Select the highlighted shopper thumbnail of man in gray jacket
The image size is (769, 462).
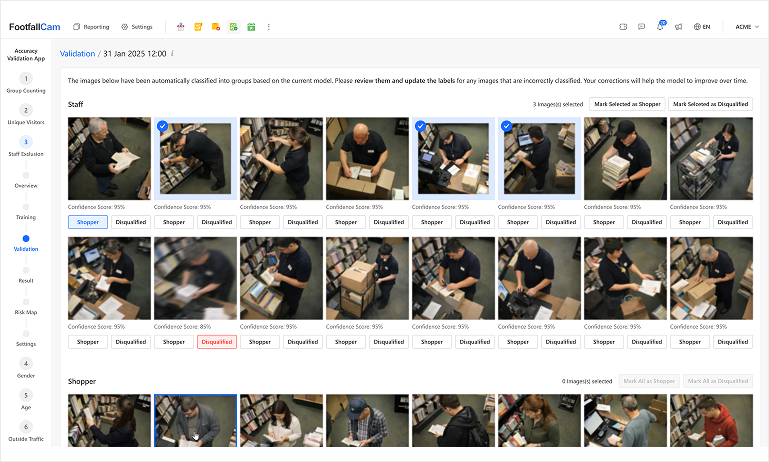[x=195, y=421]
